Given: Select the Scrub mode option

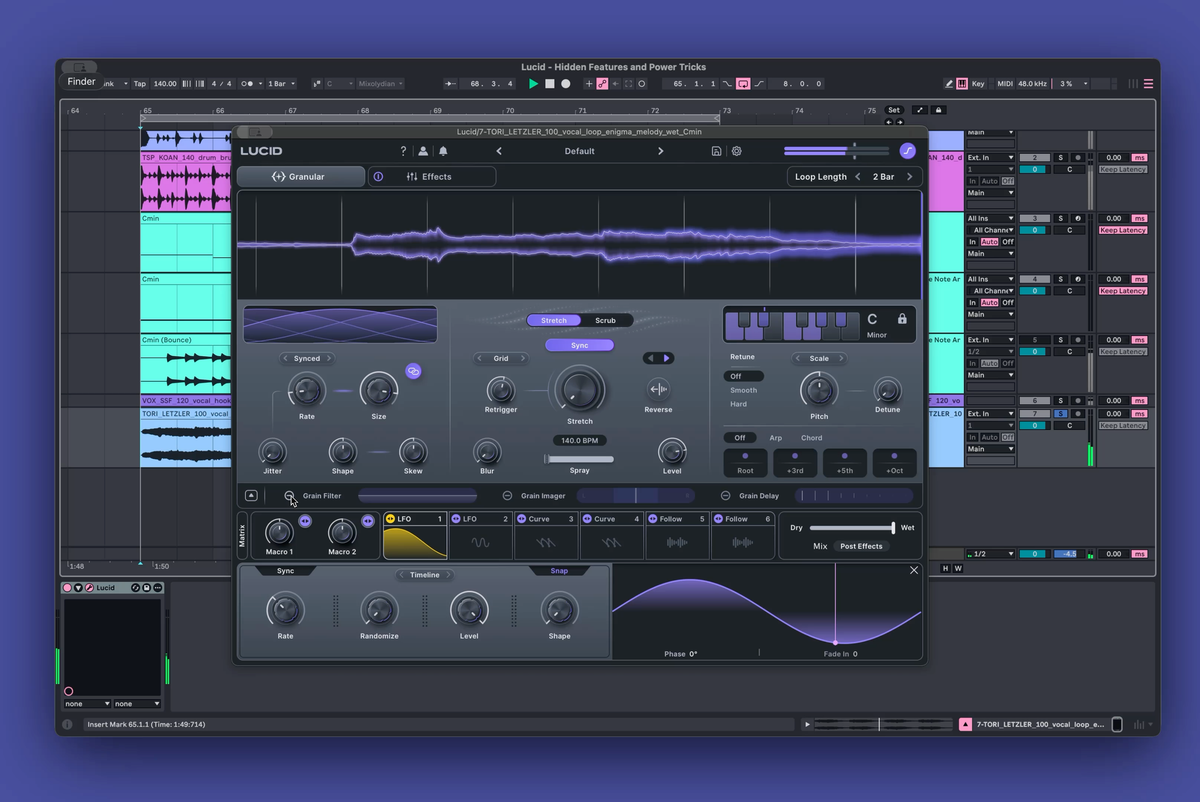Looking at the screenshot, I should point(606,320).
